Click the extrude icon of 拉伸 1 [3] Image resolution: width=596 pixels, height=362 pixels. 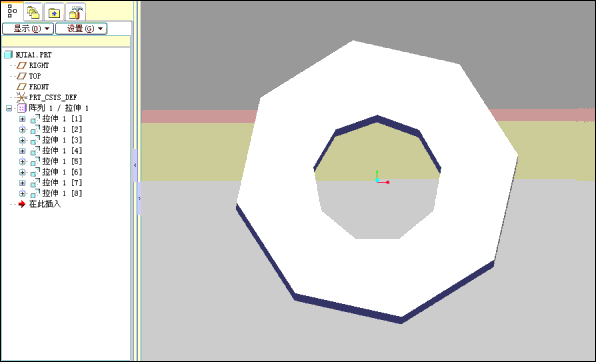click(x=35, y=140)
